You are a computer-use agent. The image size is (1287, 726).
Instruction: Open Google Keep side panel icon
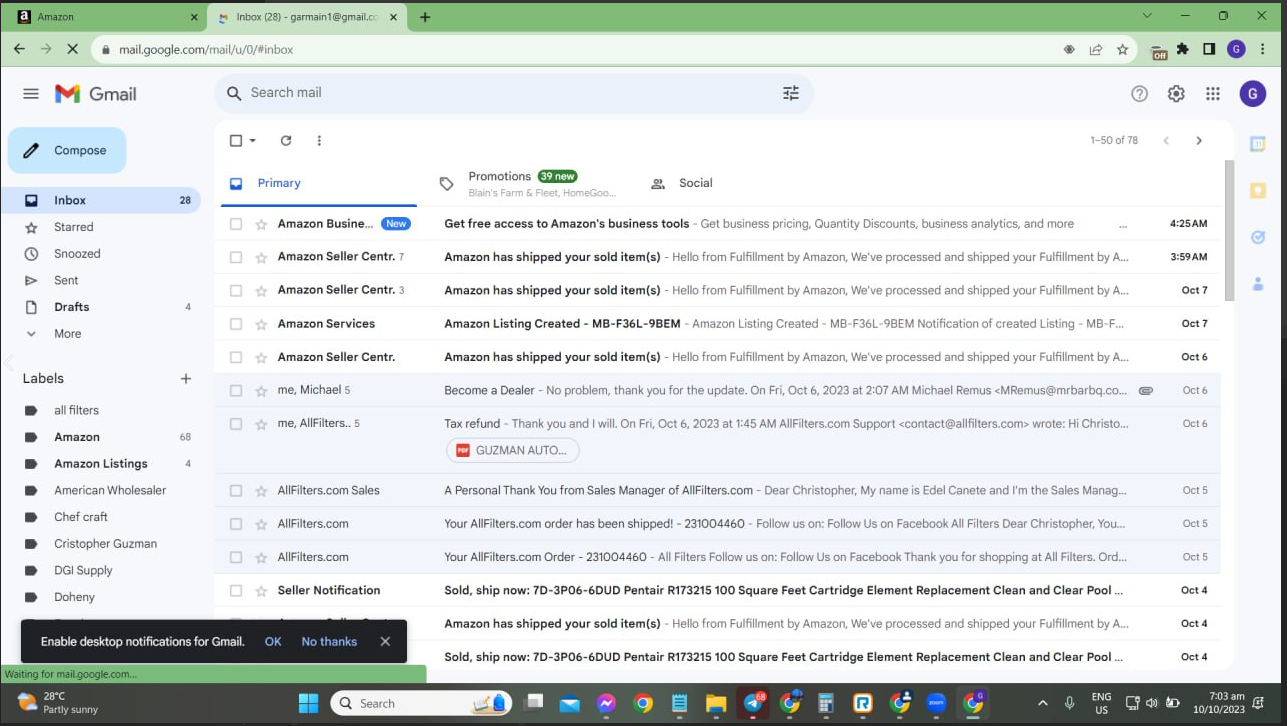pos(1258,190)
